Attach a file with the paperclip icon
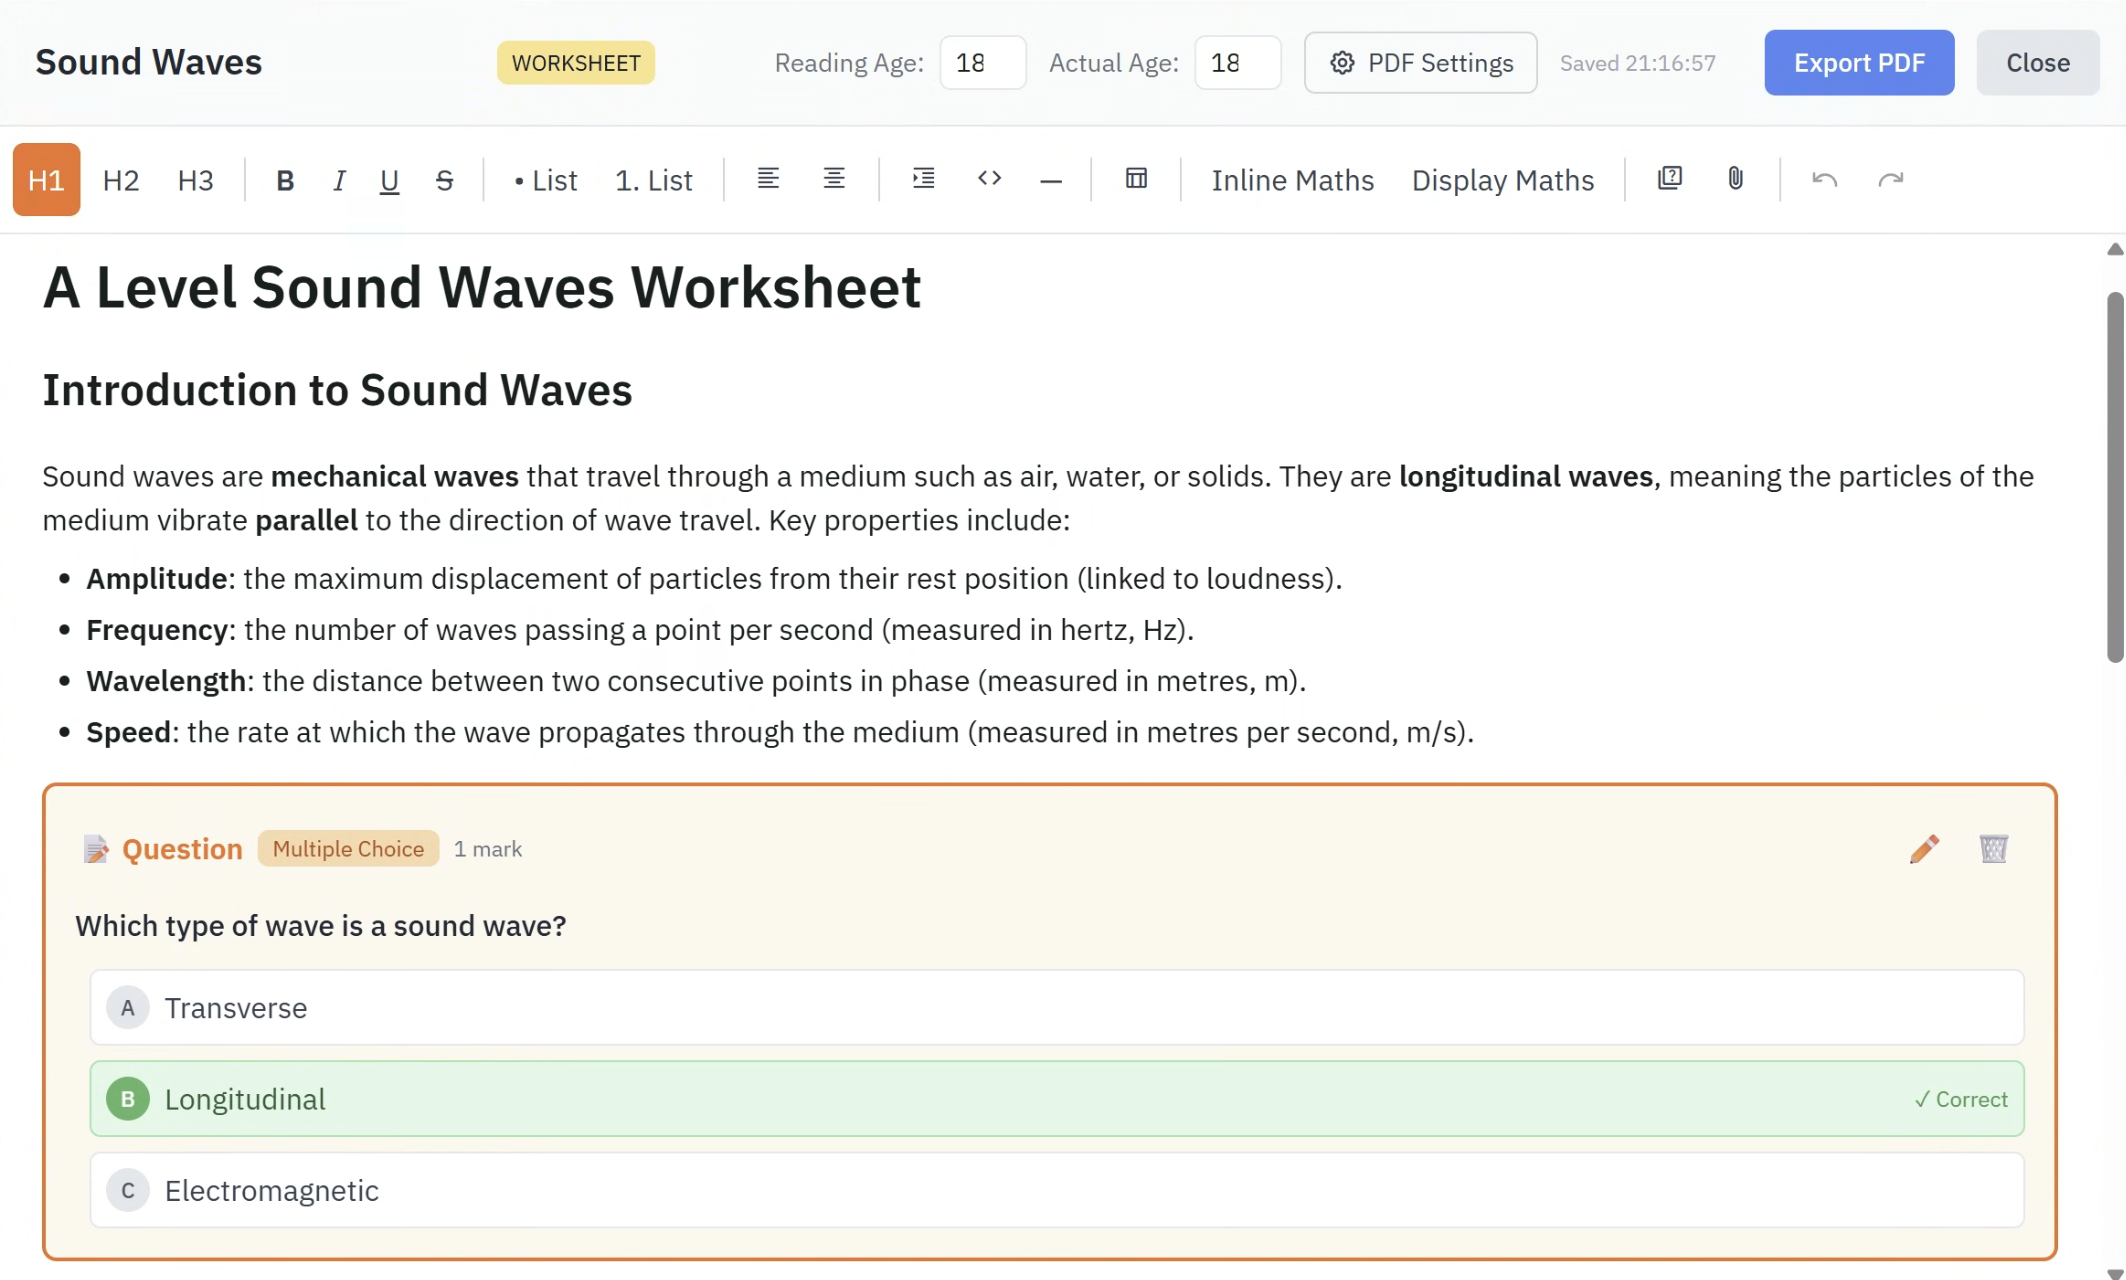This screenshot has height=1280, width=2126. point(1734,179)
